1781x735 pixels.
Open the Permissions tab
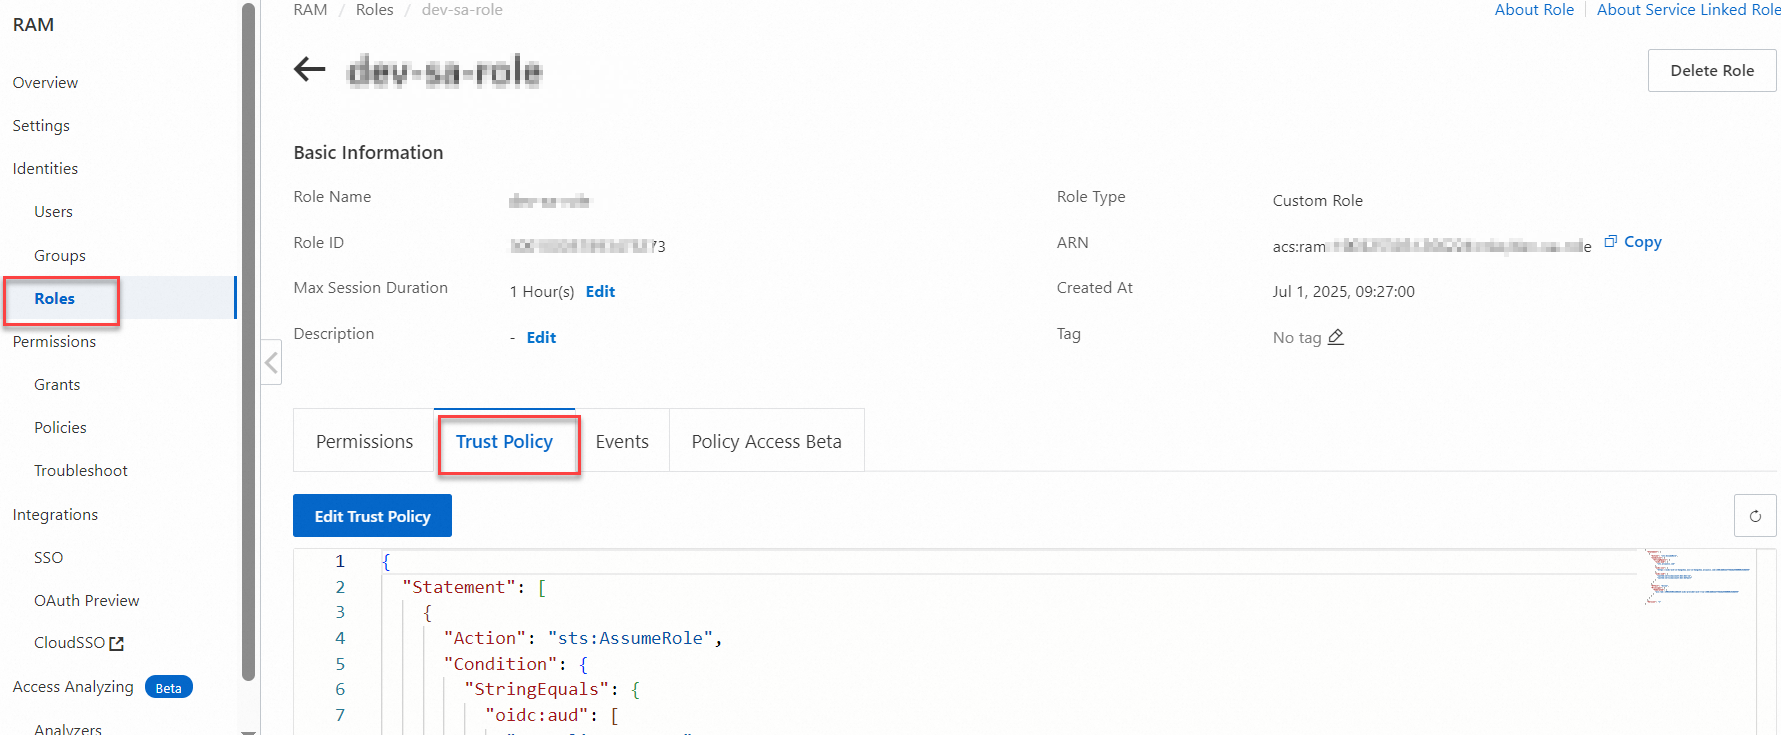tap(364, 441)
